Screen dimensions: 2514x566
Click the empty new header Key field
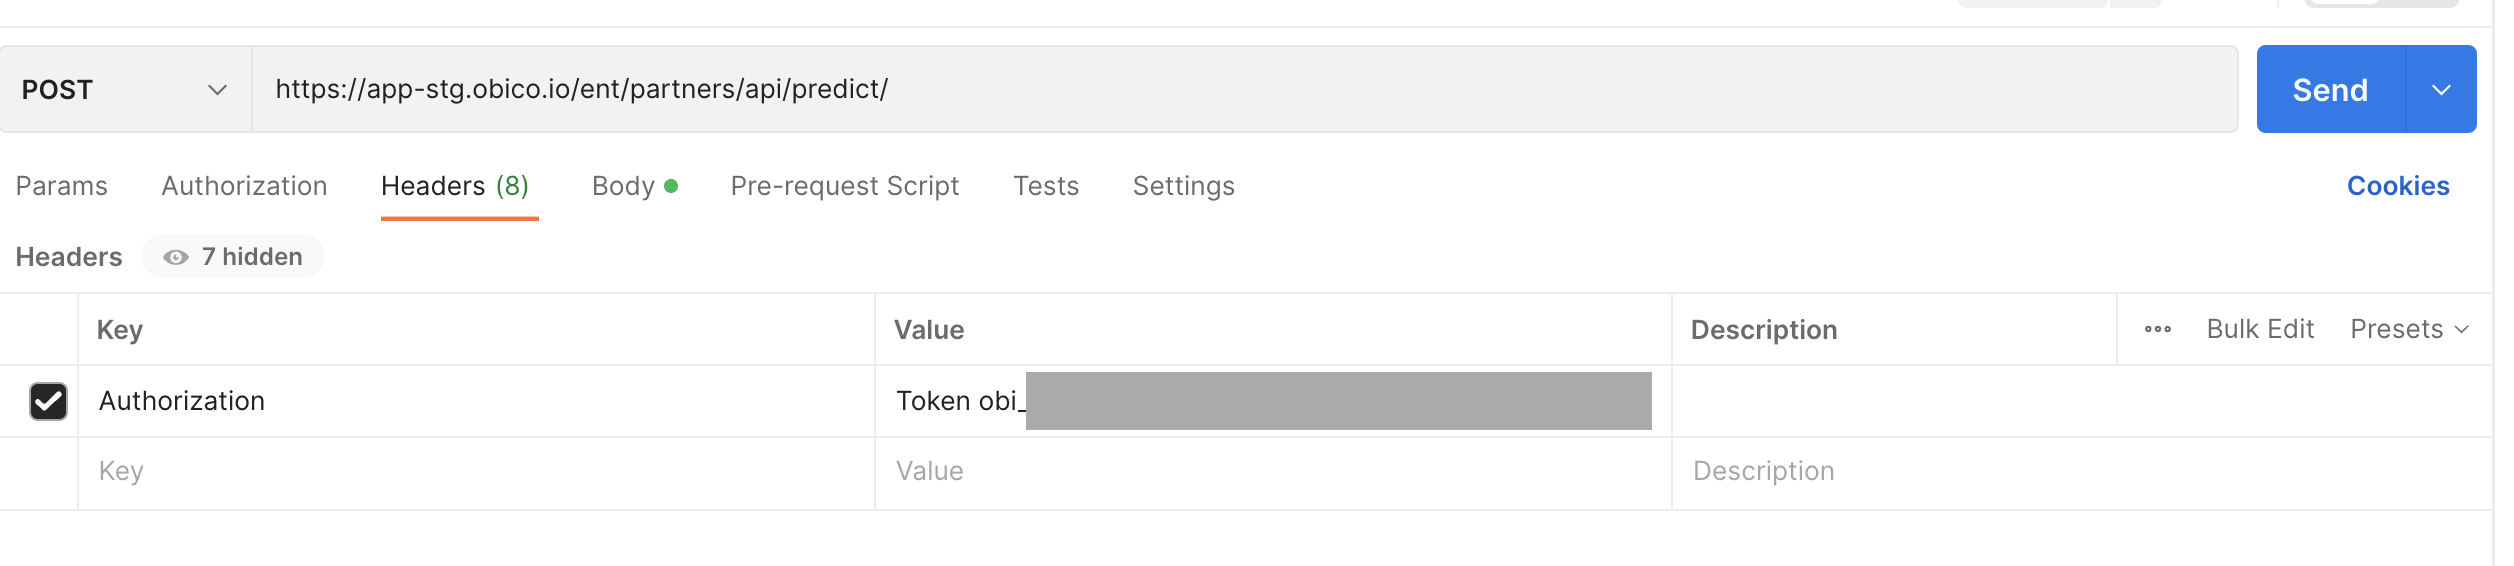click(x=476, y=472)
